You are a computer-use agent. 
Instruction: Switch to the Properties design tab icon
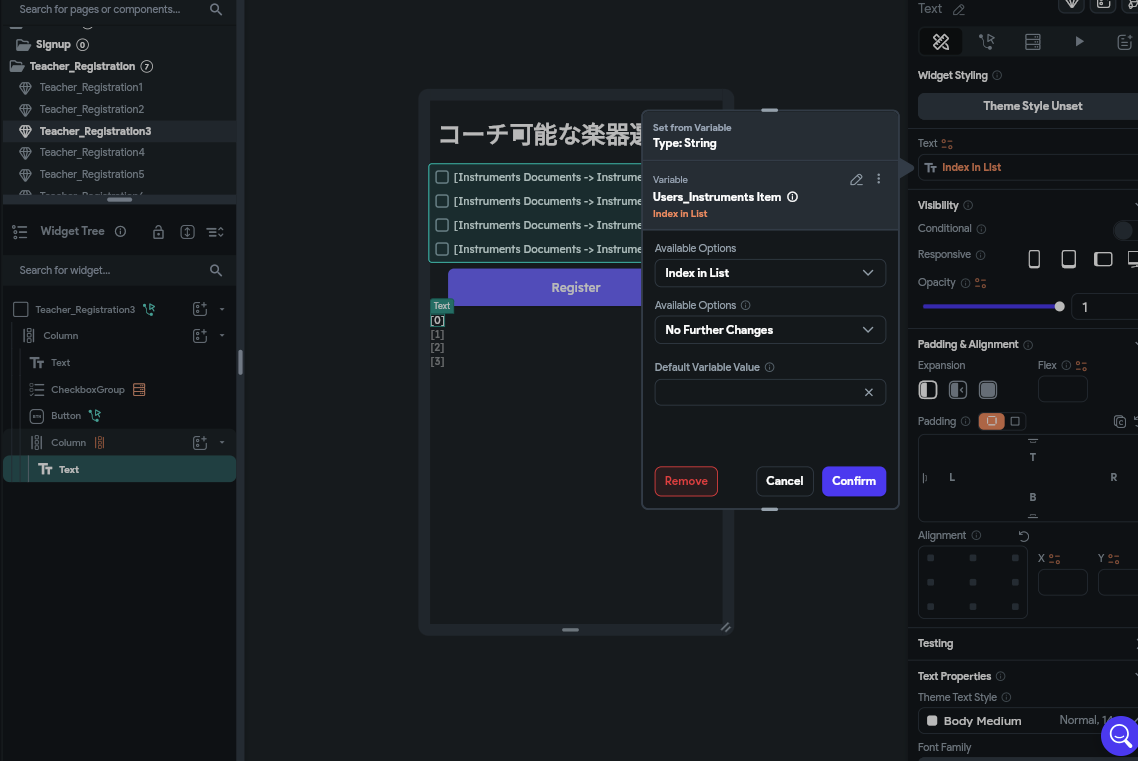pyautogui.click(x=941, y=42)
